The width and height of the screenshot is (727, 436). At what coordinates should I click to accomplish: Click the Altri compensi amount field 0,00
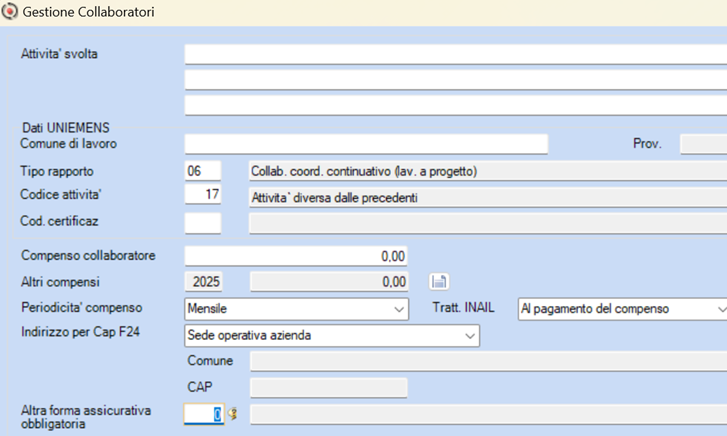[329, 282]
